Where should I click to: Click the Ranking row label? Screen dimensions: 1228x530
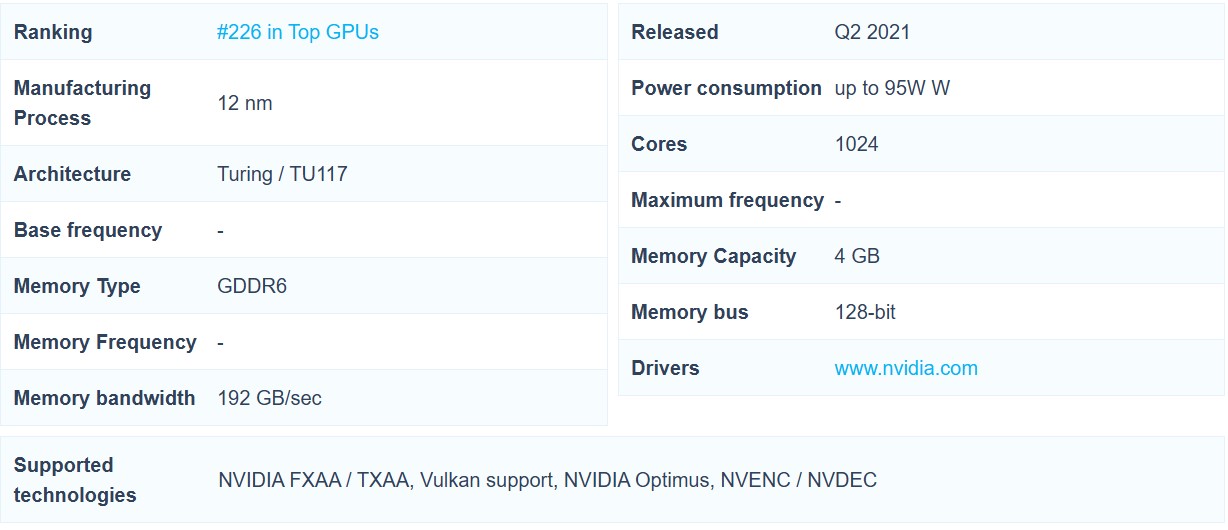tap(52, 32)
